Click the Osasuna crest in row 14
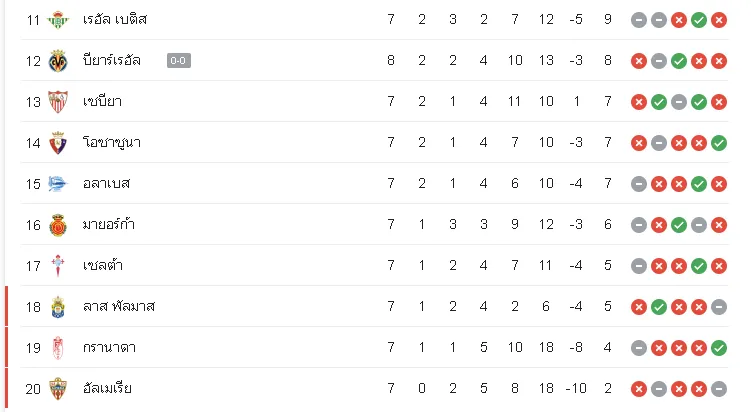Image resolution: width=751 pixels, height=412 pixels. click(58, 143)
